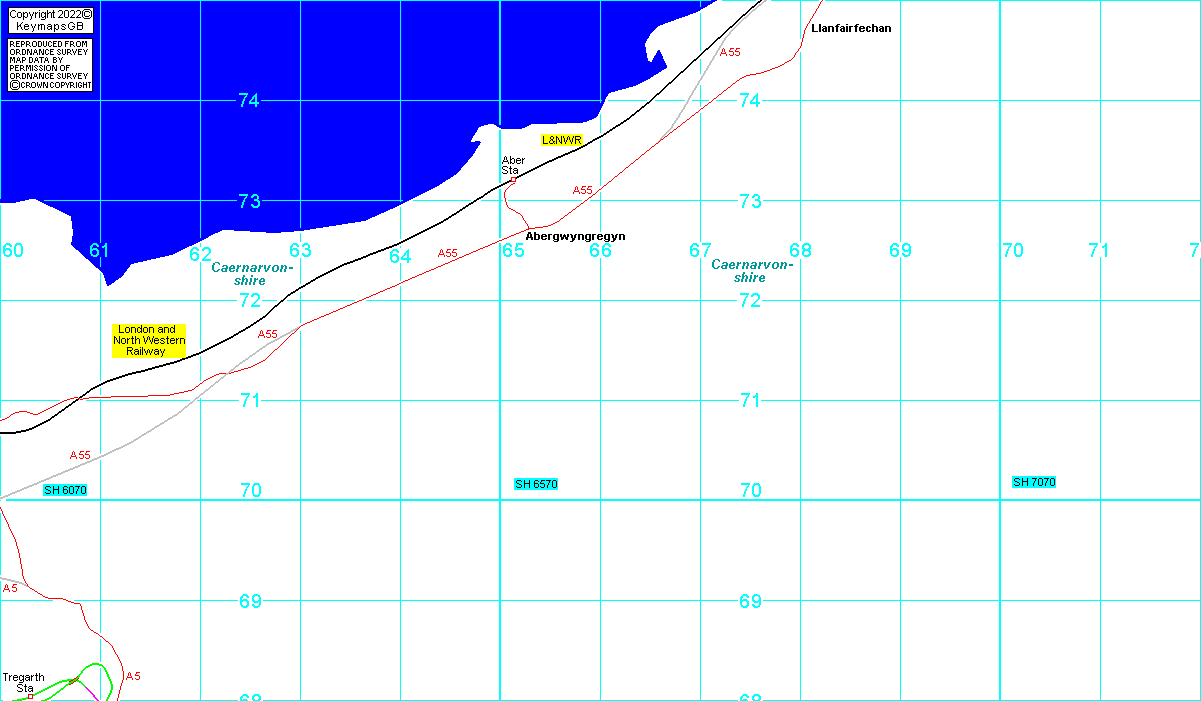
Task: Select the easting grid number 64
Action: 400,257
